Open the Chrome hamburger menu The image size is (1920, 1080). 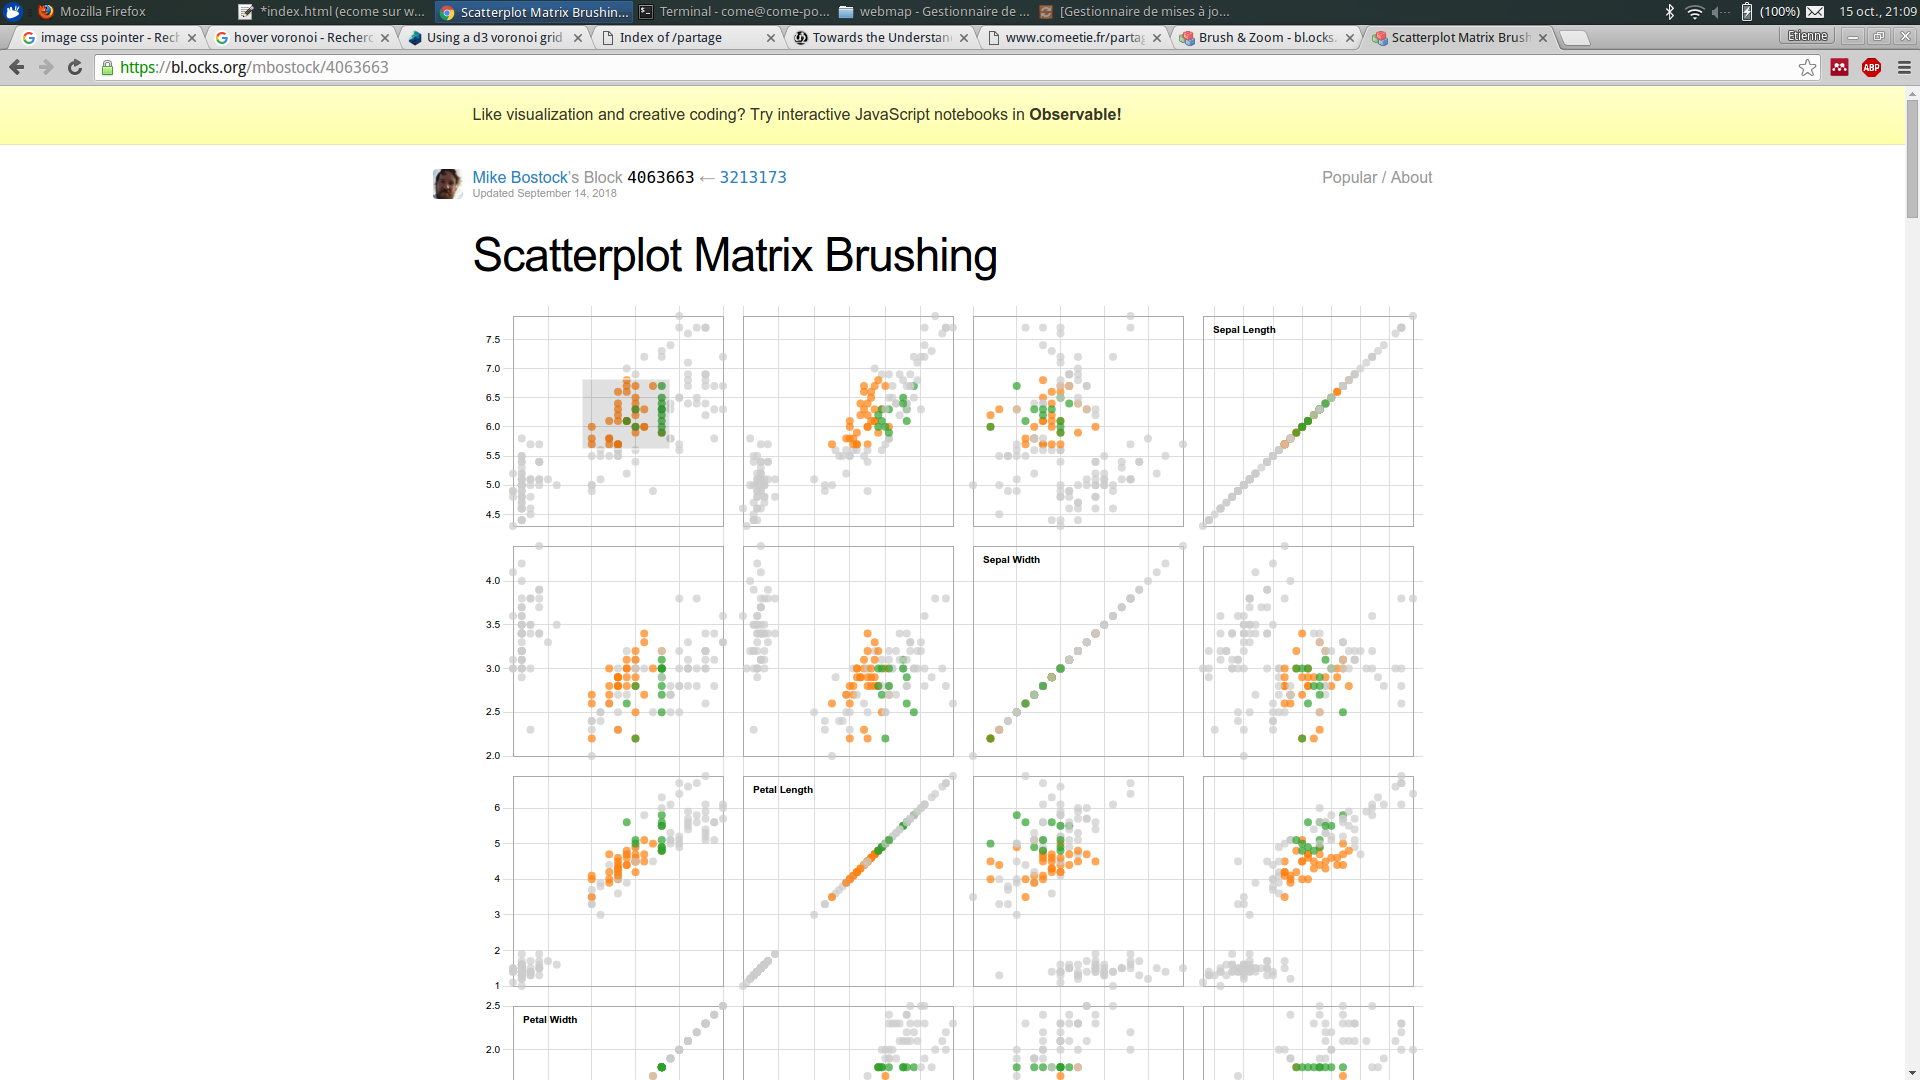1904,67
